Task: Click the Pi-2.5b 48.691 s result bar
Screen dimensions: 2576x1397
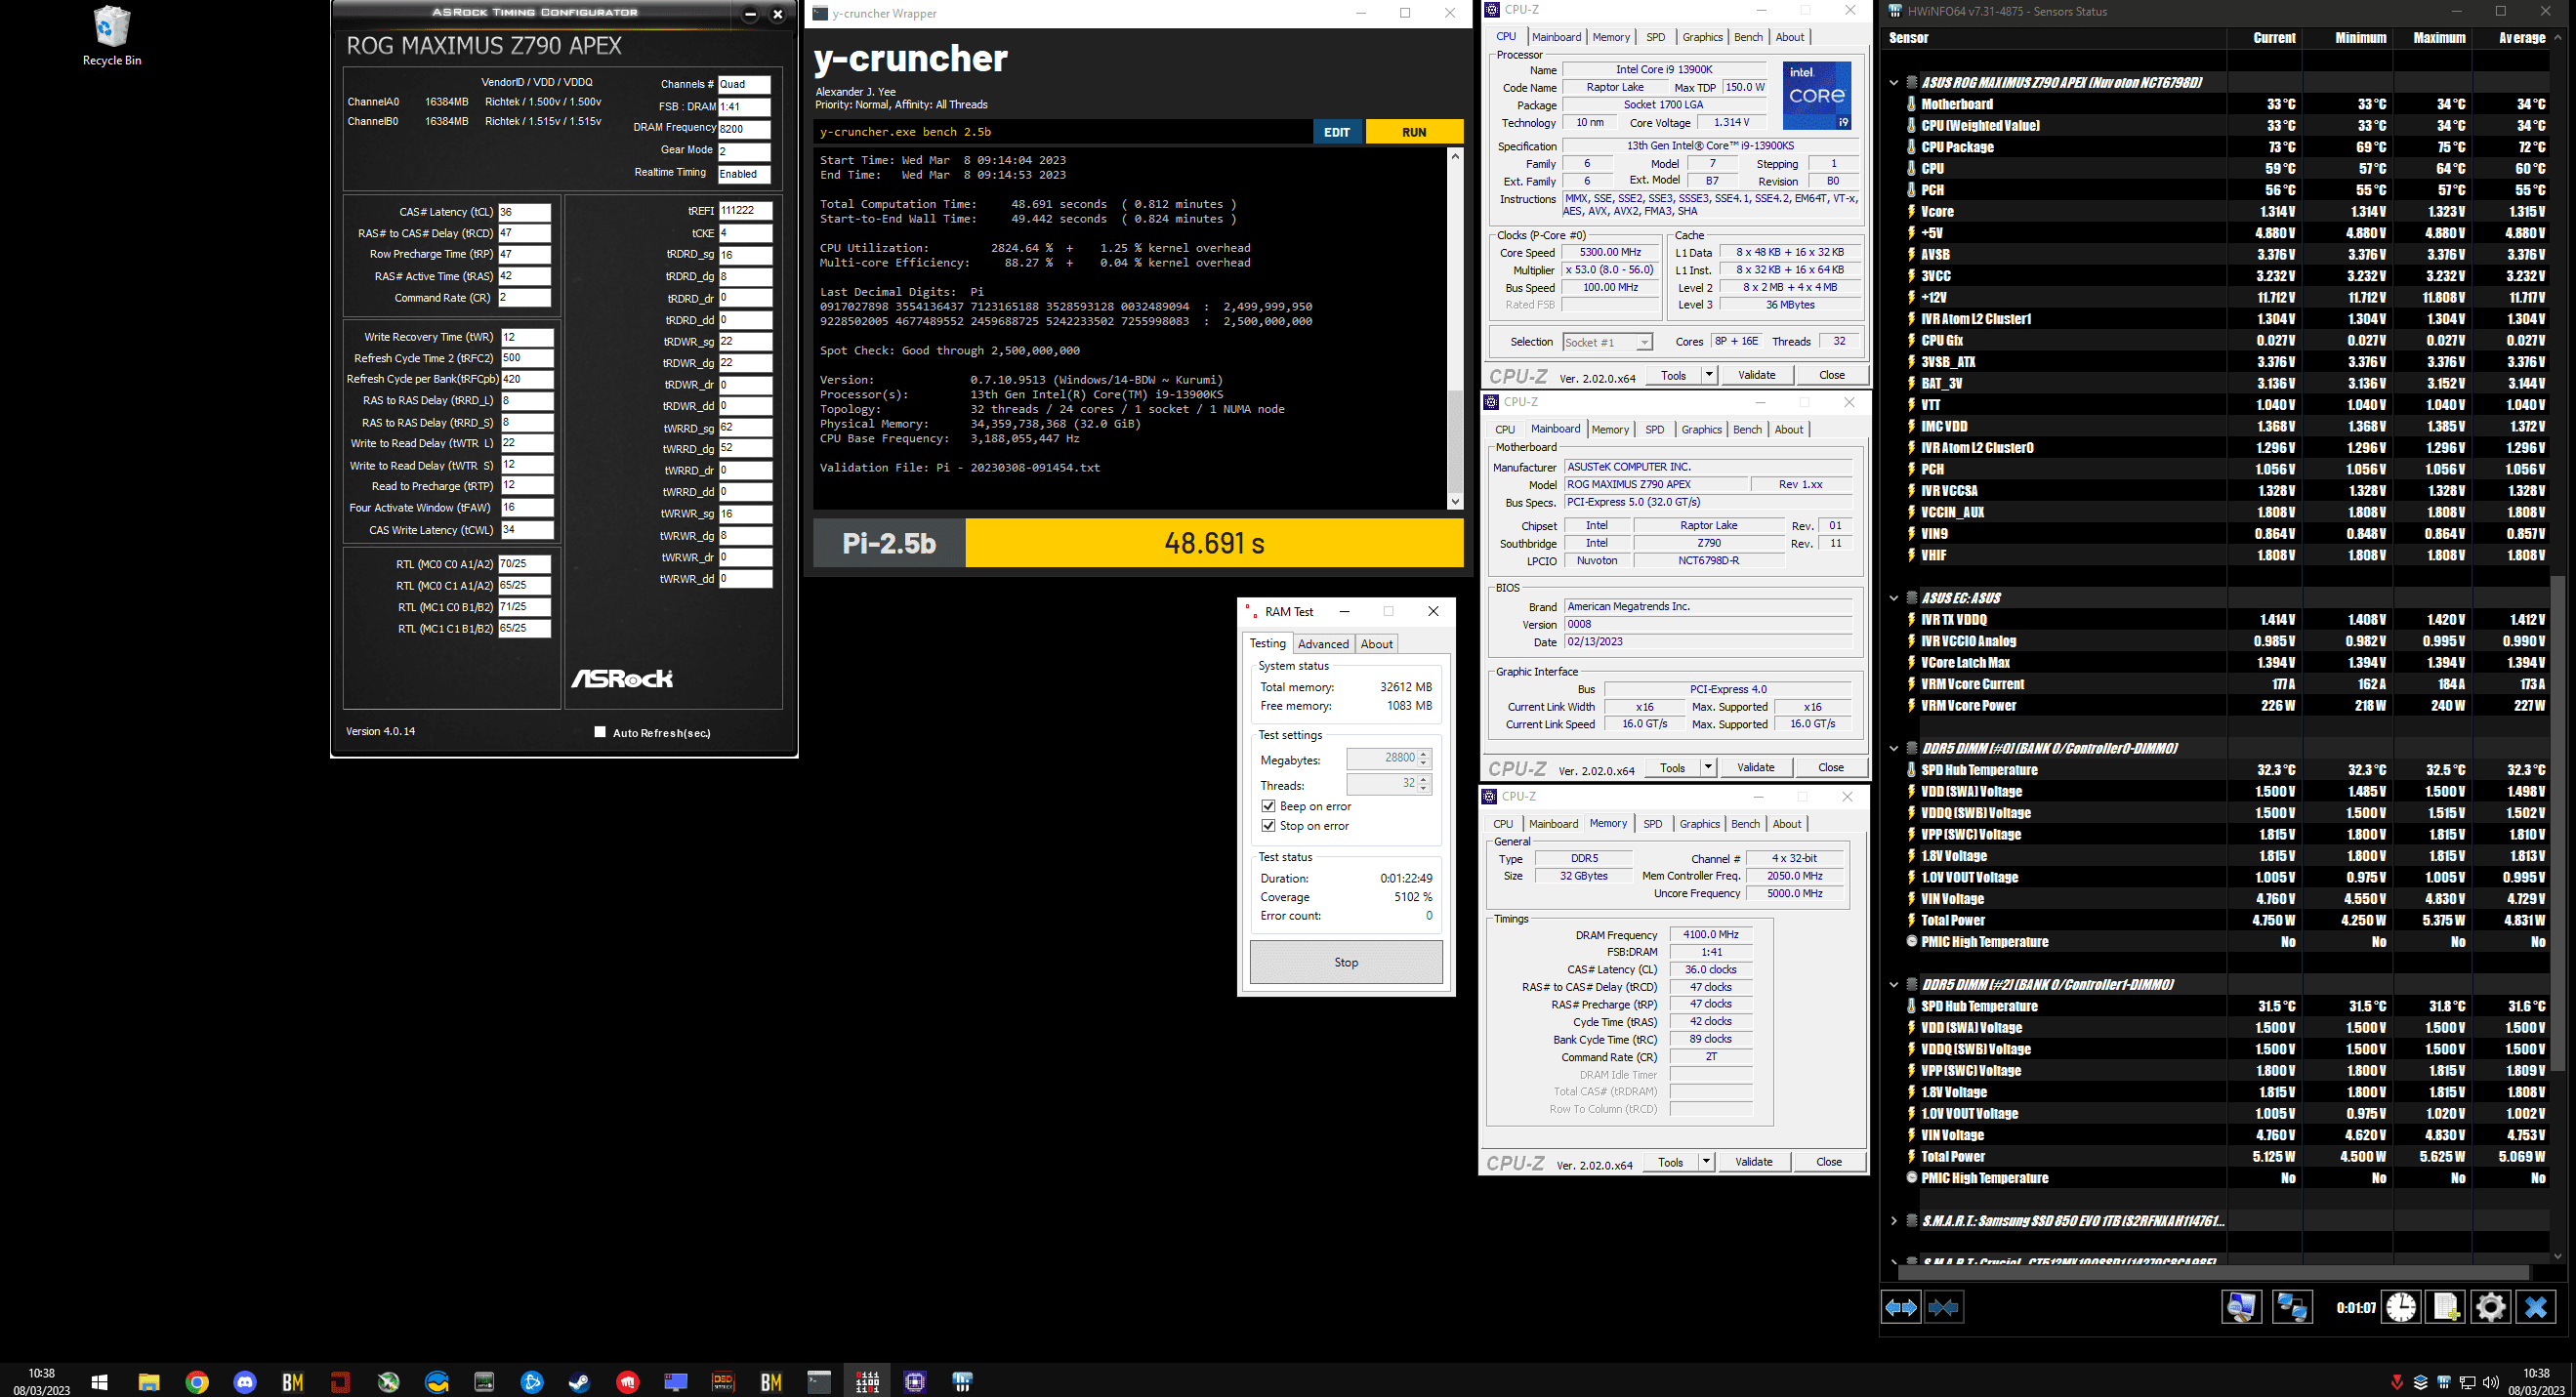Action: click(1138, 543)
